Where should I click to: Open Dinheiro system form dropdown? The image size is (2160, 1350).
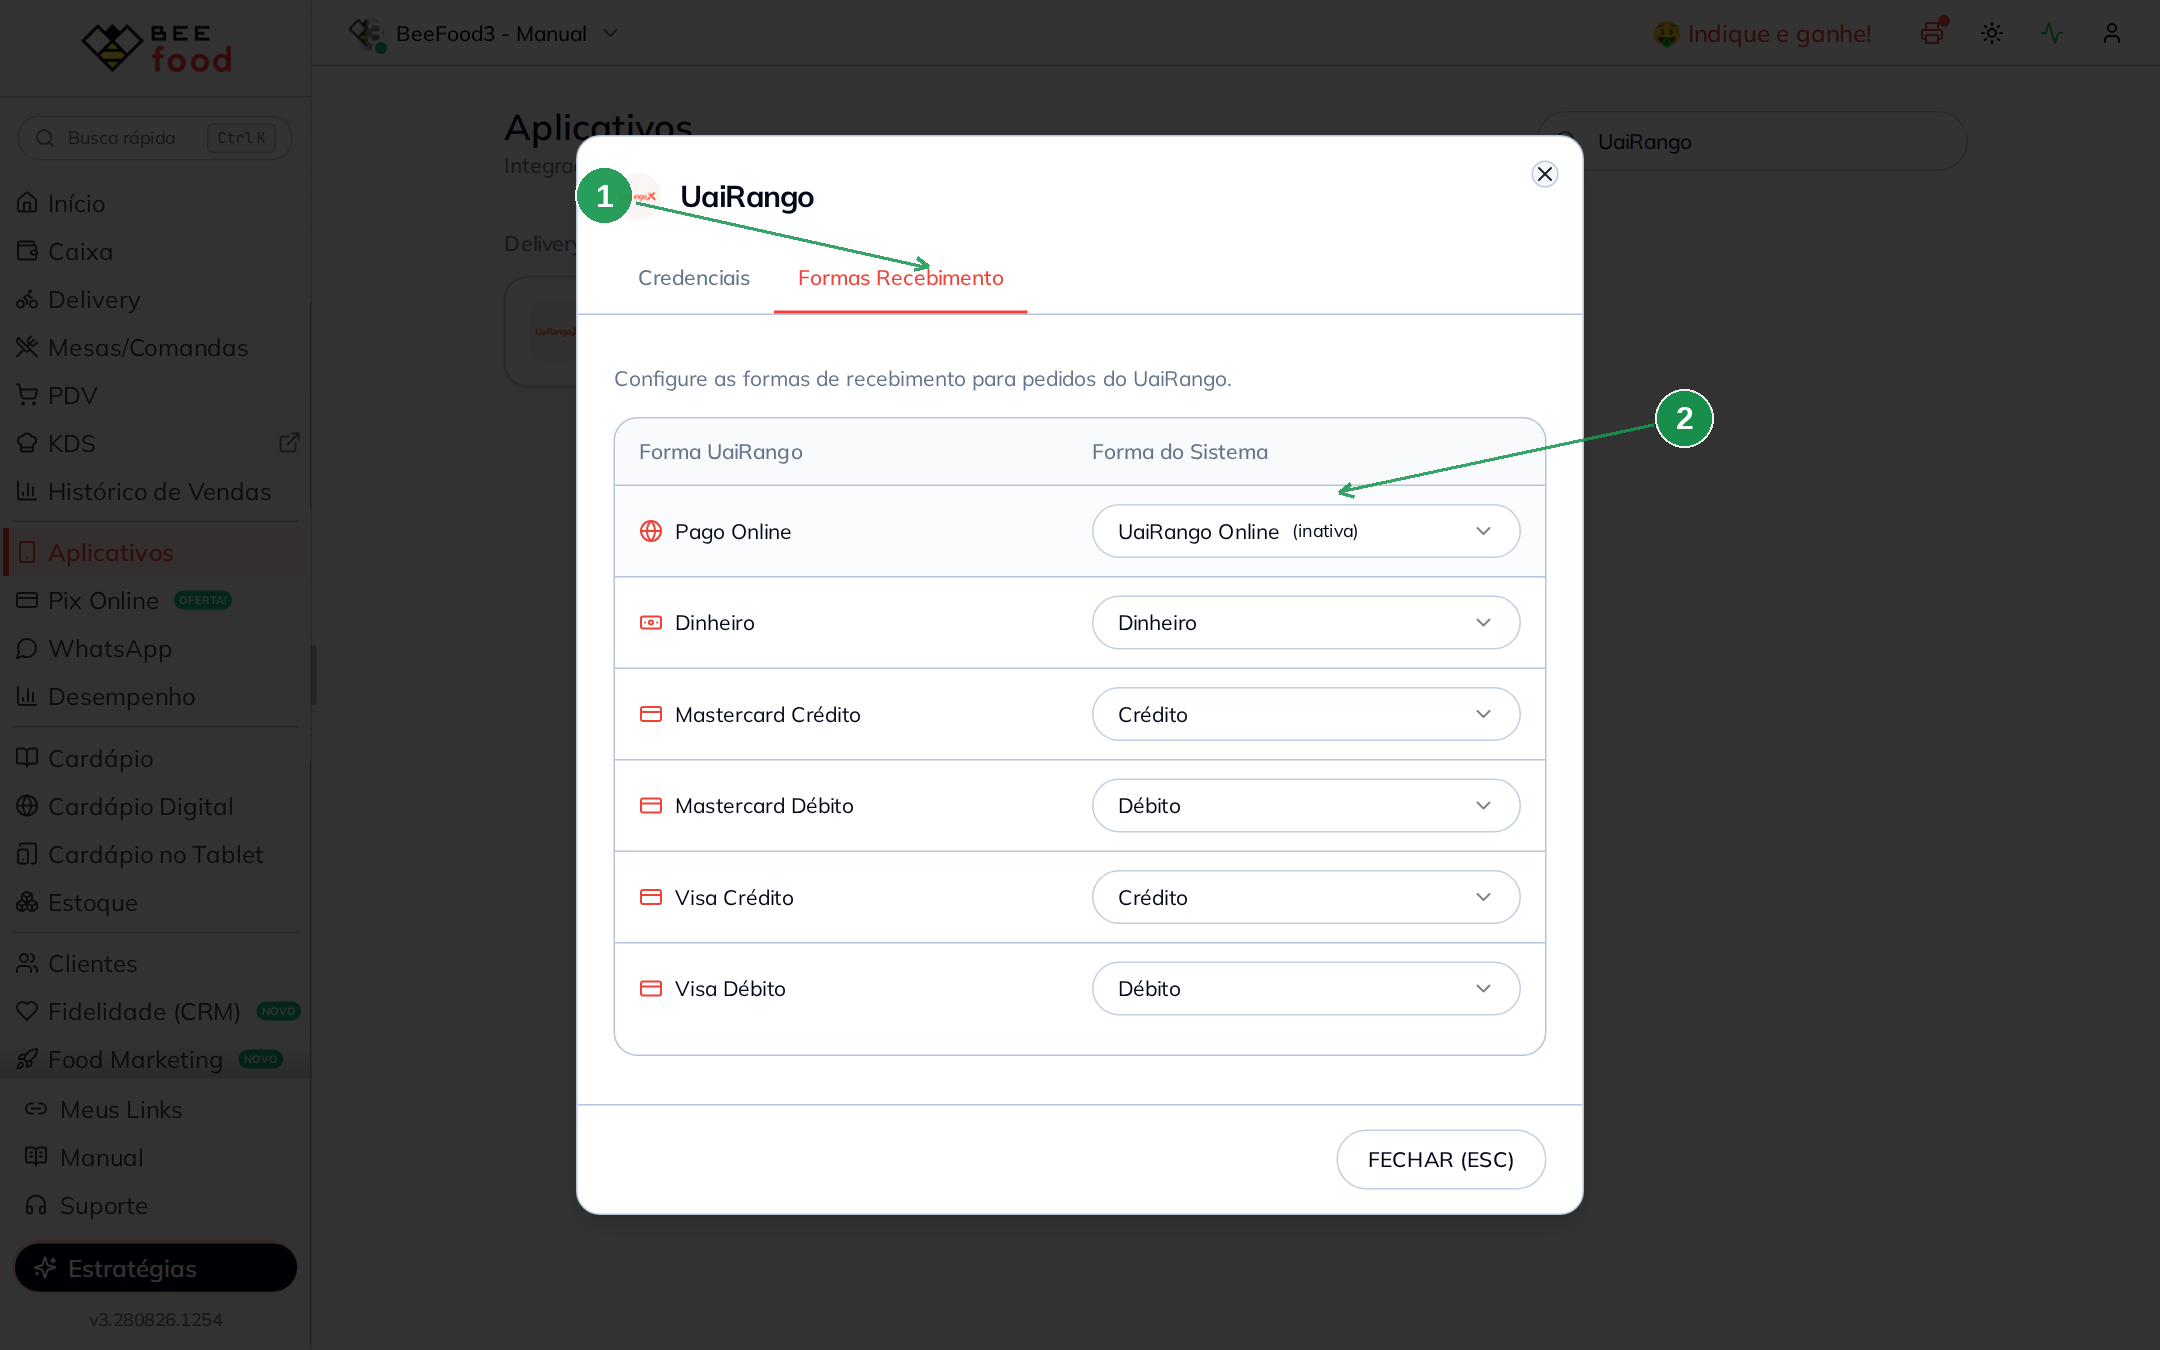(x=1306, y=623)
